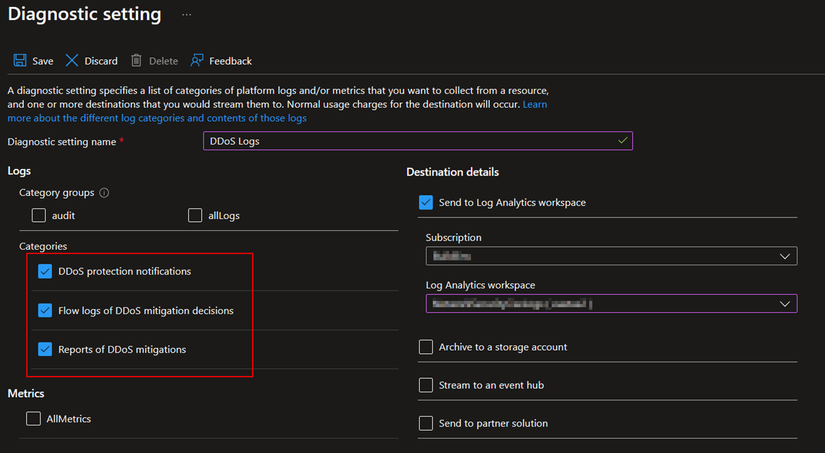Enable the allLogs category group checkbox
This screenshot has width=825, height=453.
[x=195, y=215]
